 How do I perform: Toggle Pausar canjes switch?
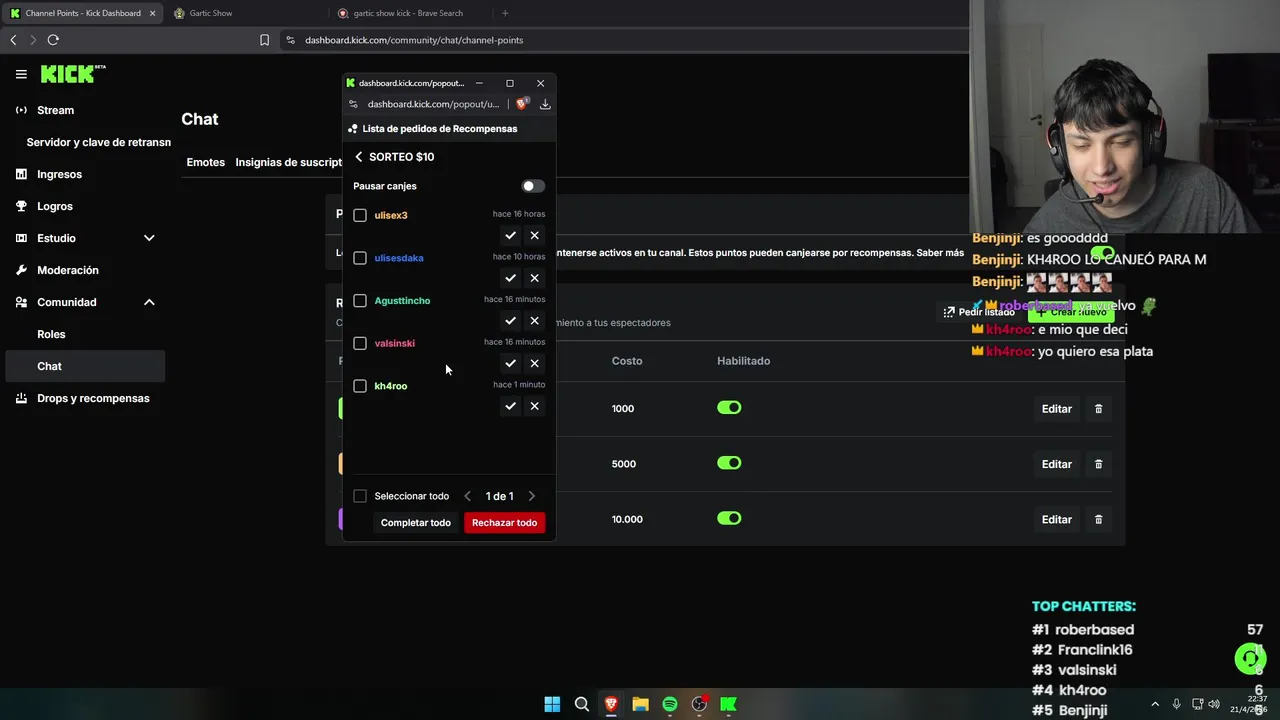533,186
